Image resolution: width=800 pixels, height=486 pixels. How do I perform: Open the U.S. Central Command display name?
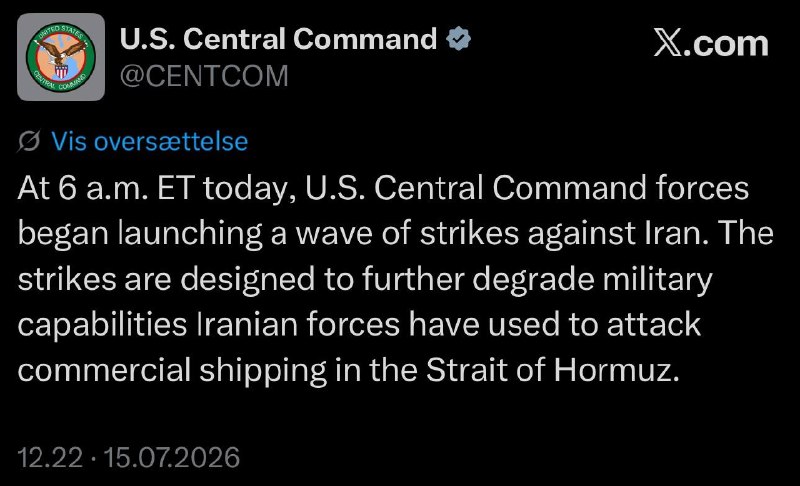(x=278, y=39)
